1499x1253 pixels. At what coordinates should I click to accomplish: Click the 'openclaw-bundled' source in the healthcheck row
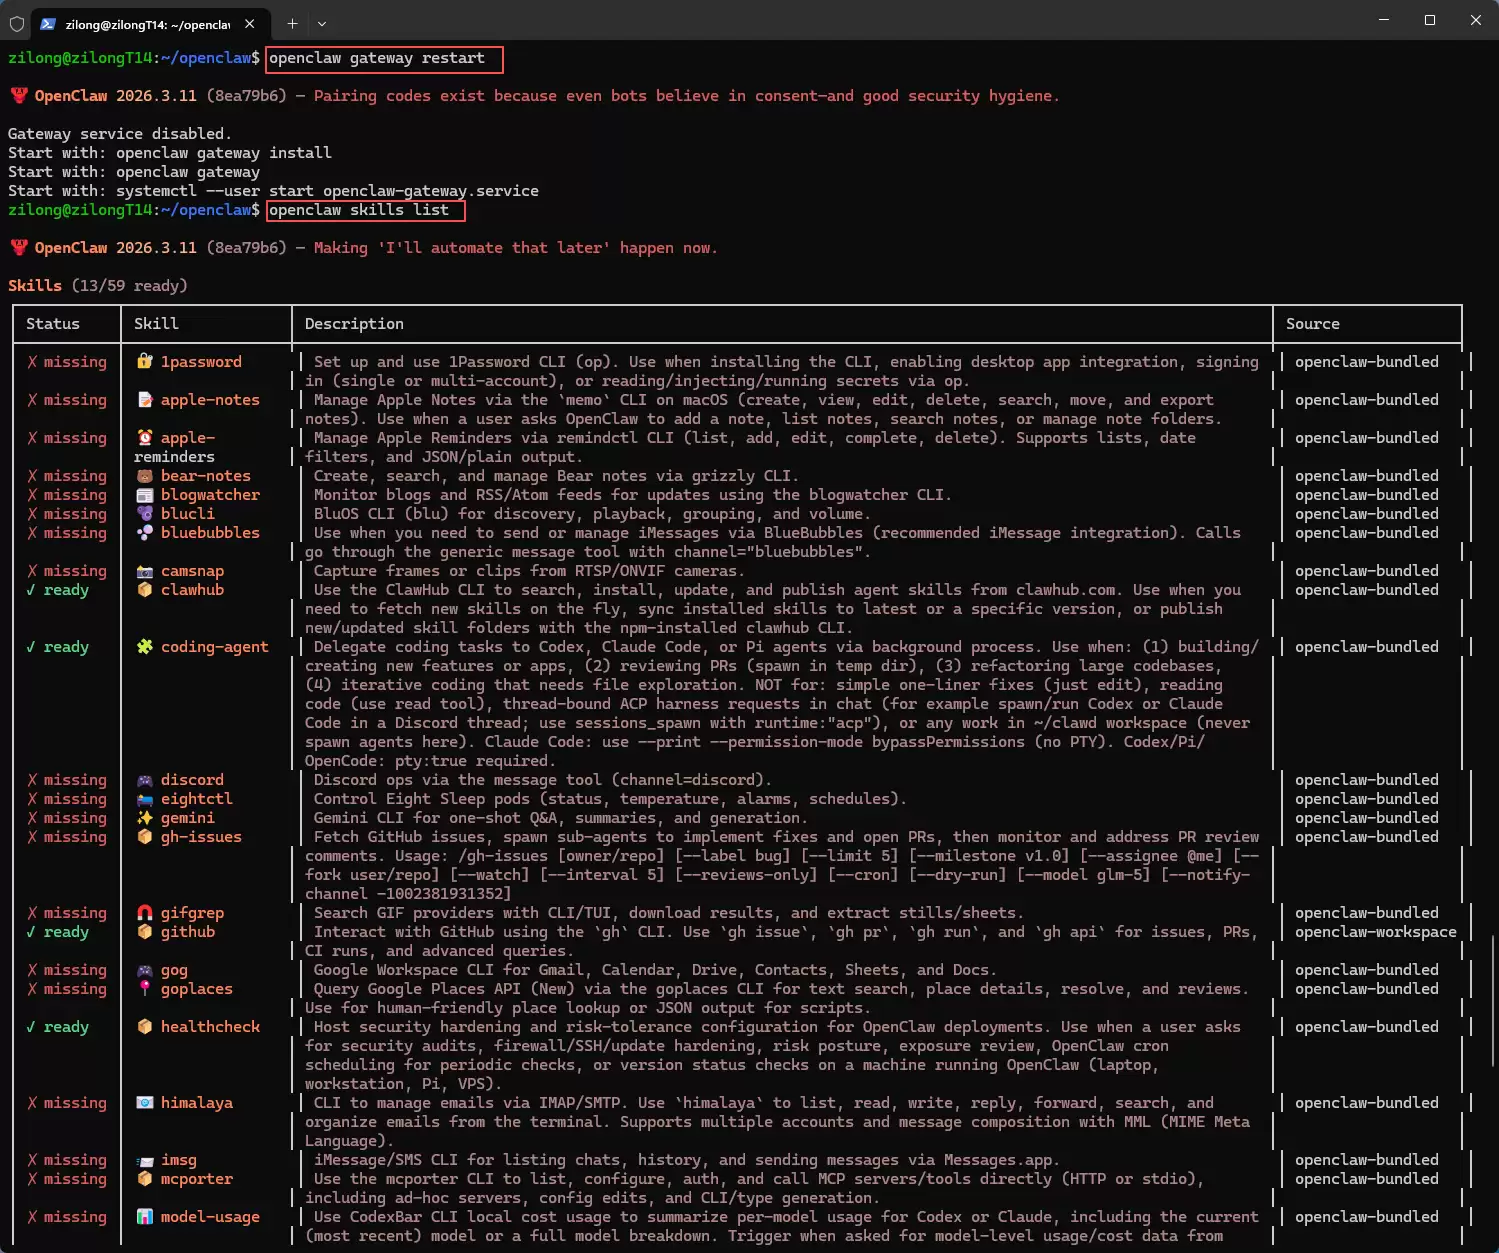(x=1367, y=1027)
